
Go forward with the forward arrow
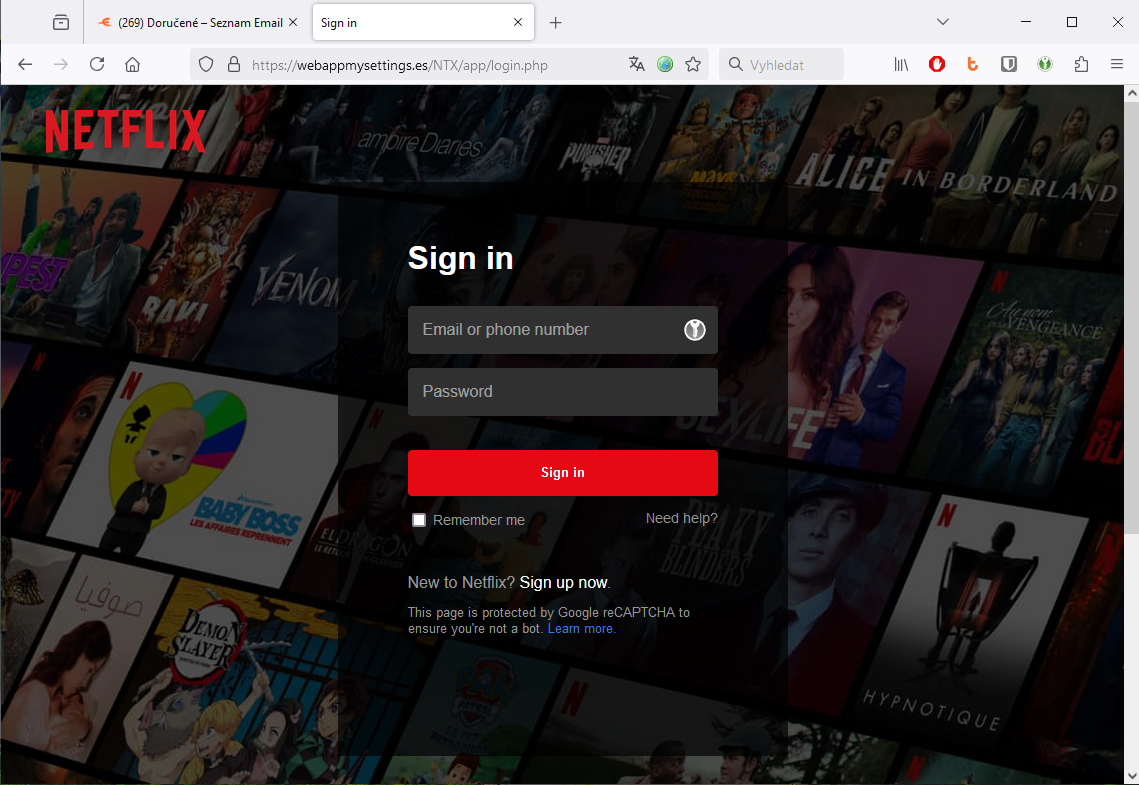[x=61, y=65]
